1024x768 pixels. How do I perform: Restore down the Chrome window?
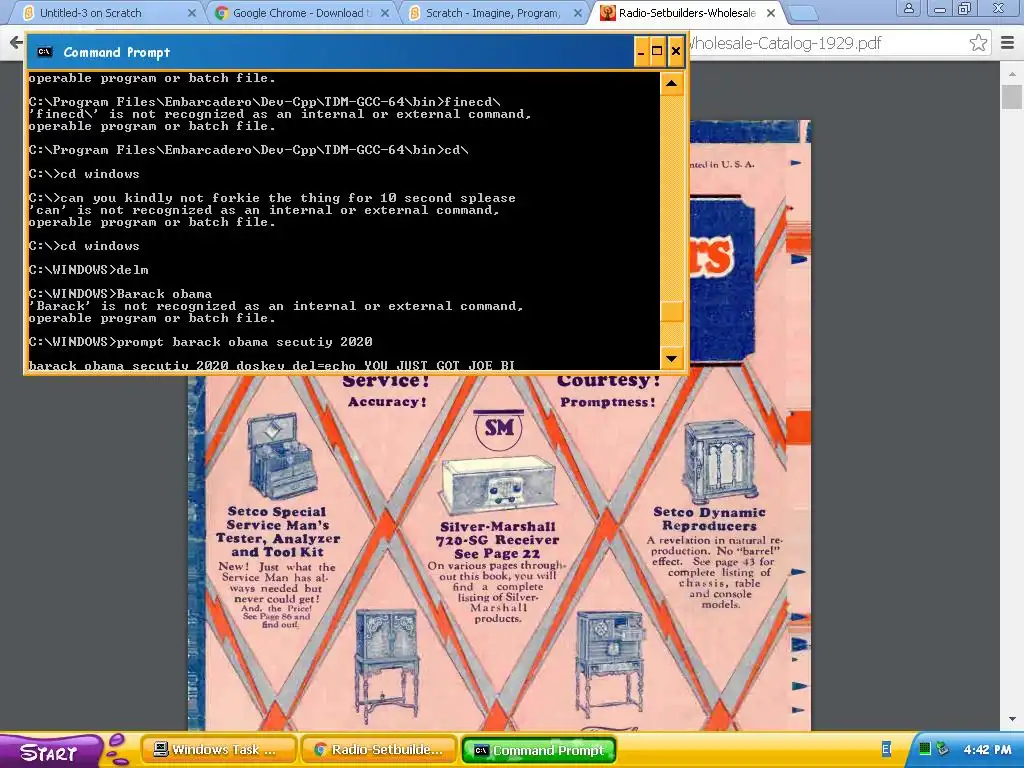pos(965,8)
